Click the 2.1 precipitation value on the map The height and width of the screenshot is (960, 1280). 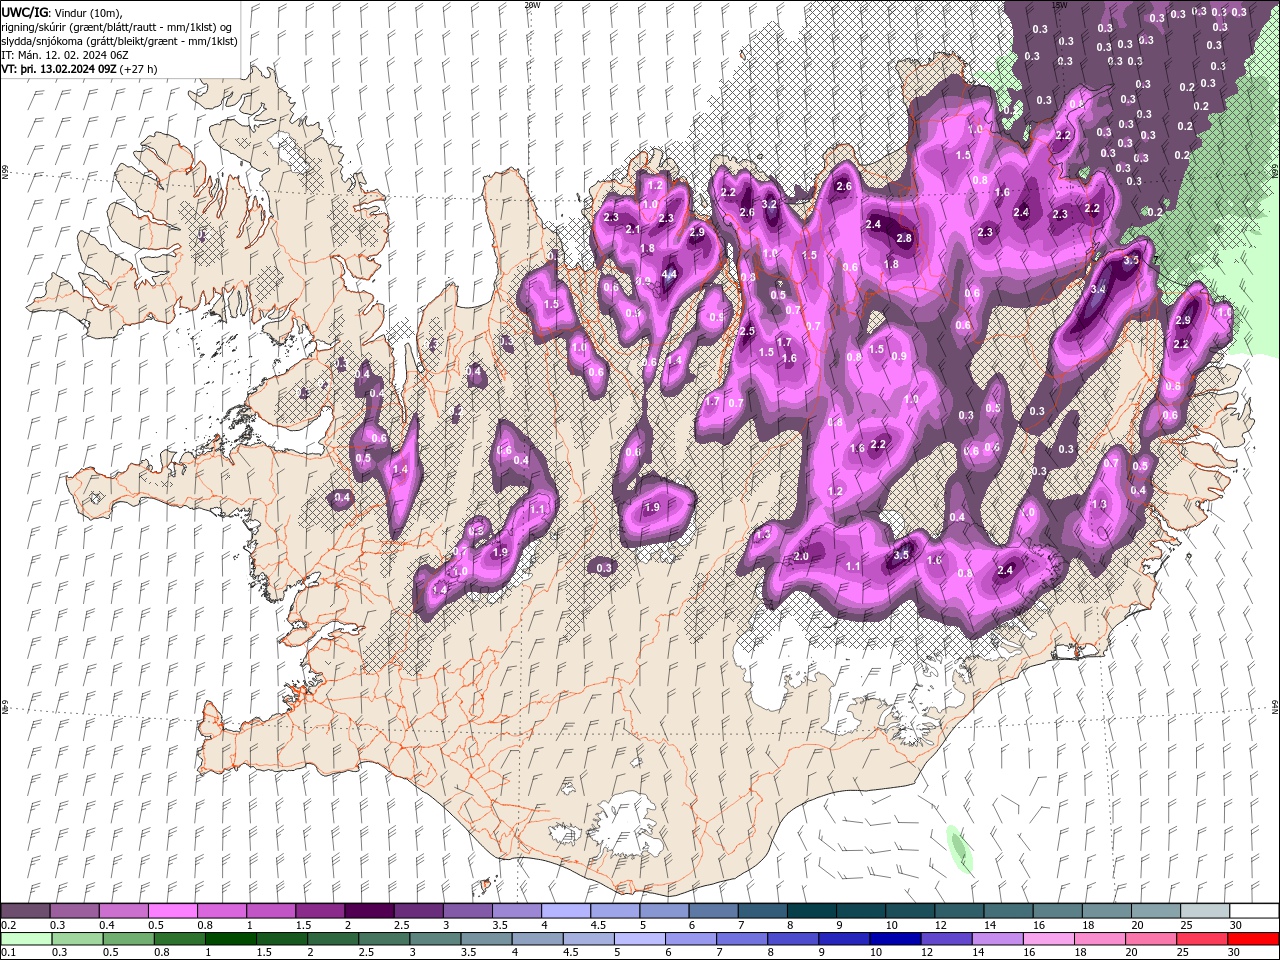point(632,229)
